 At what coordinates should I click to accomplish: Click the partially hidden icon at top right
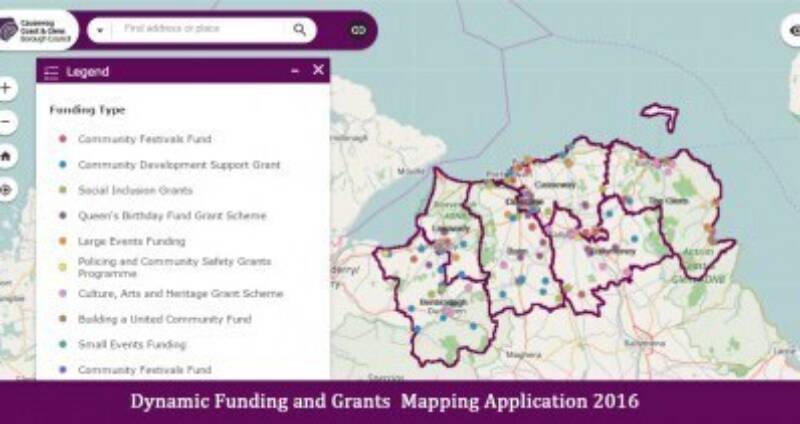[792, 31]
